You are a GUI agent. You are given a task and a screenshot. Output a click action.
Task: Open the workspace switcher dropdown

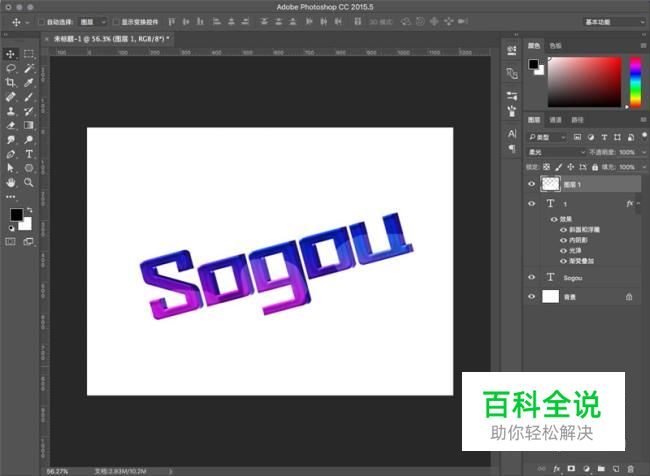[614, 22]
